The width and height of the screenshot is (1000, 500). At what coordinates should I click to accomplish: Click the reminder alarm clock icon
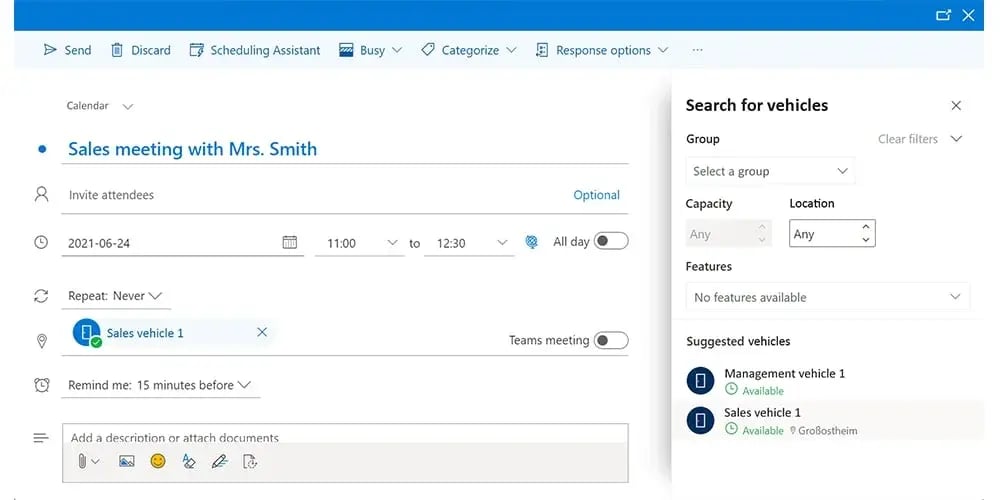coord(41,385)
